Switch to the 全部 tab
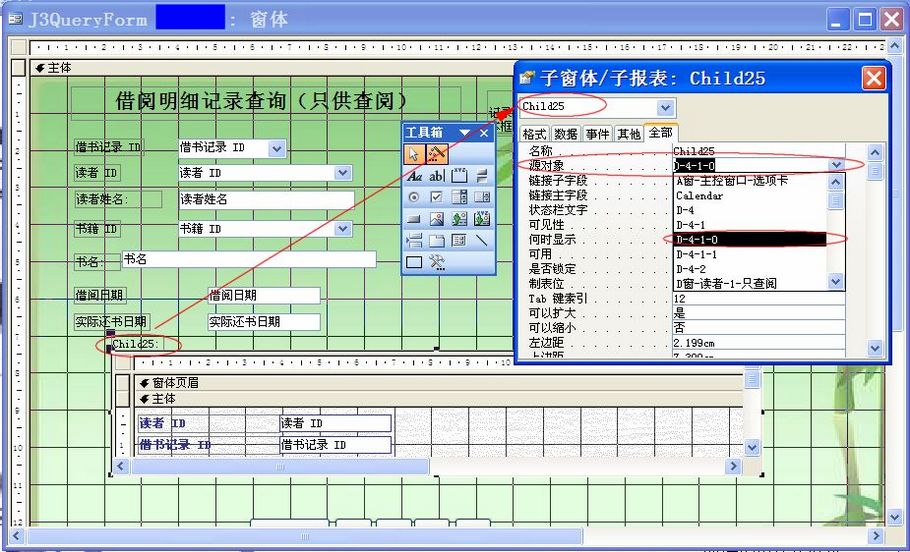 tap(660, 133)
